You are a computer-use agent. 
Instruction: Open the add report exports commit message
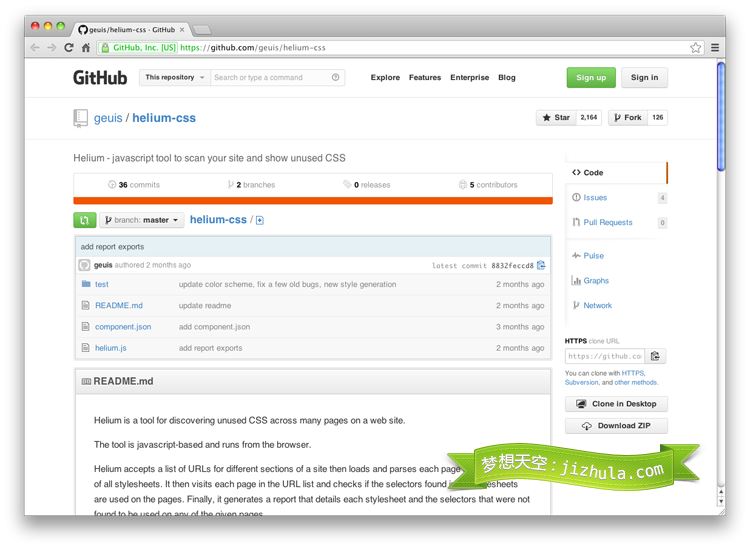112,247
